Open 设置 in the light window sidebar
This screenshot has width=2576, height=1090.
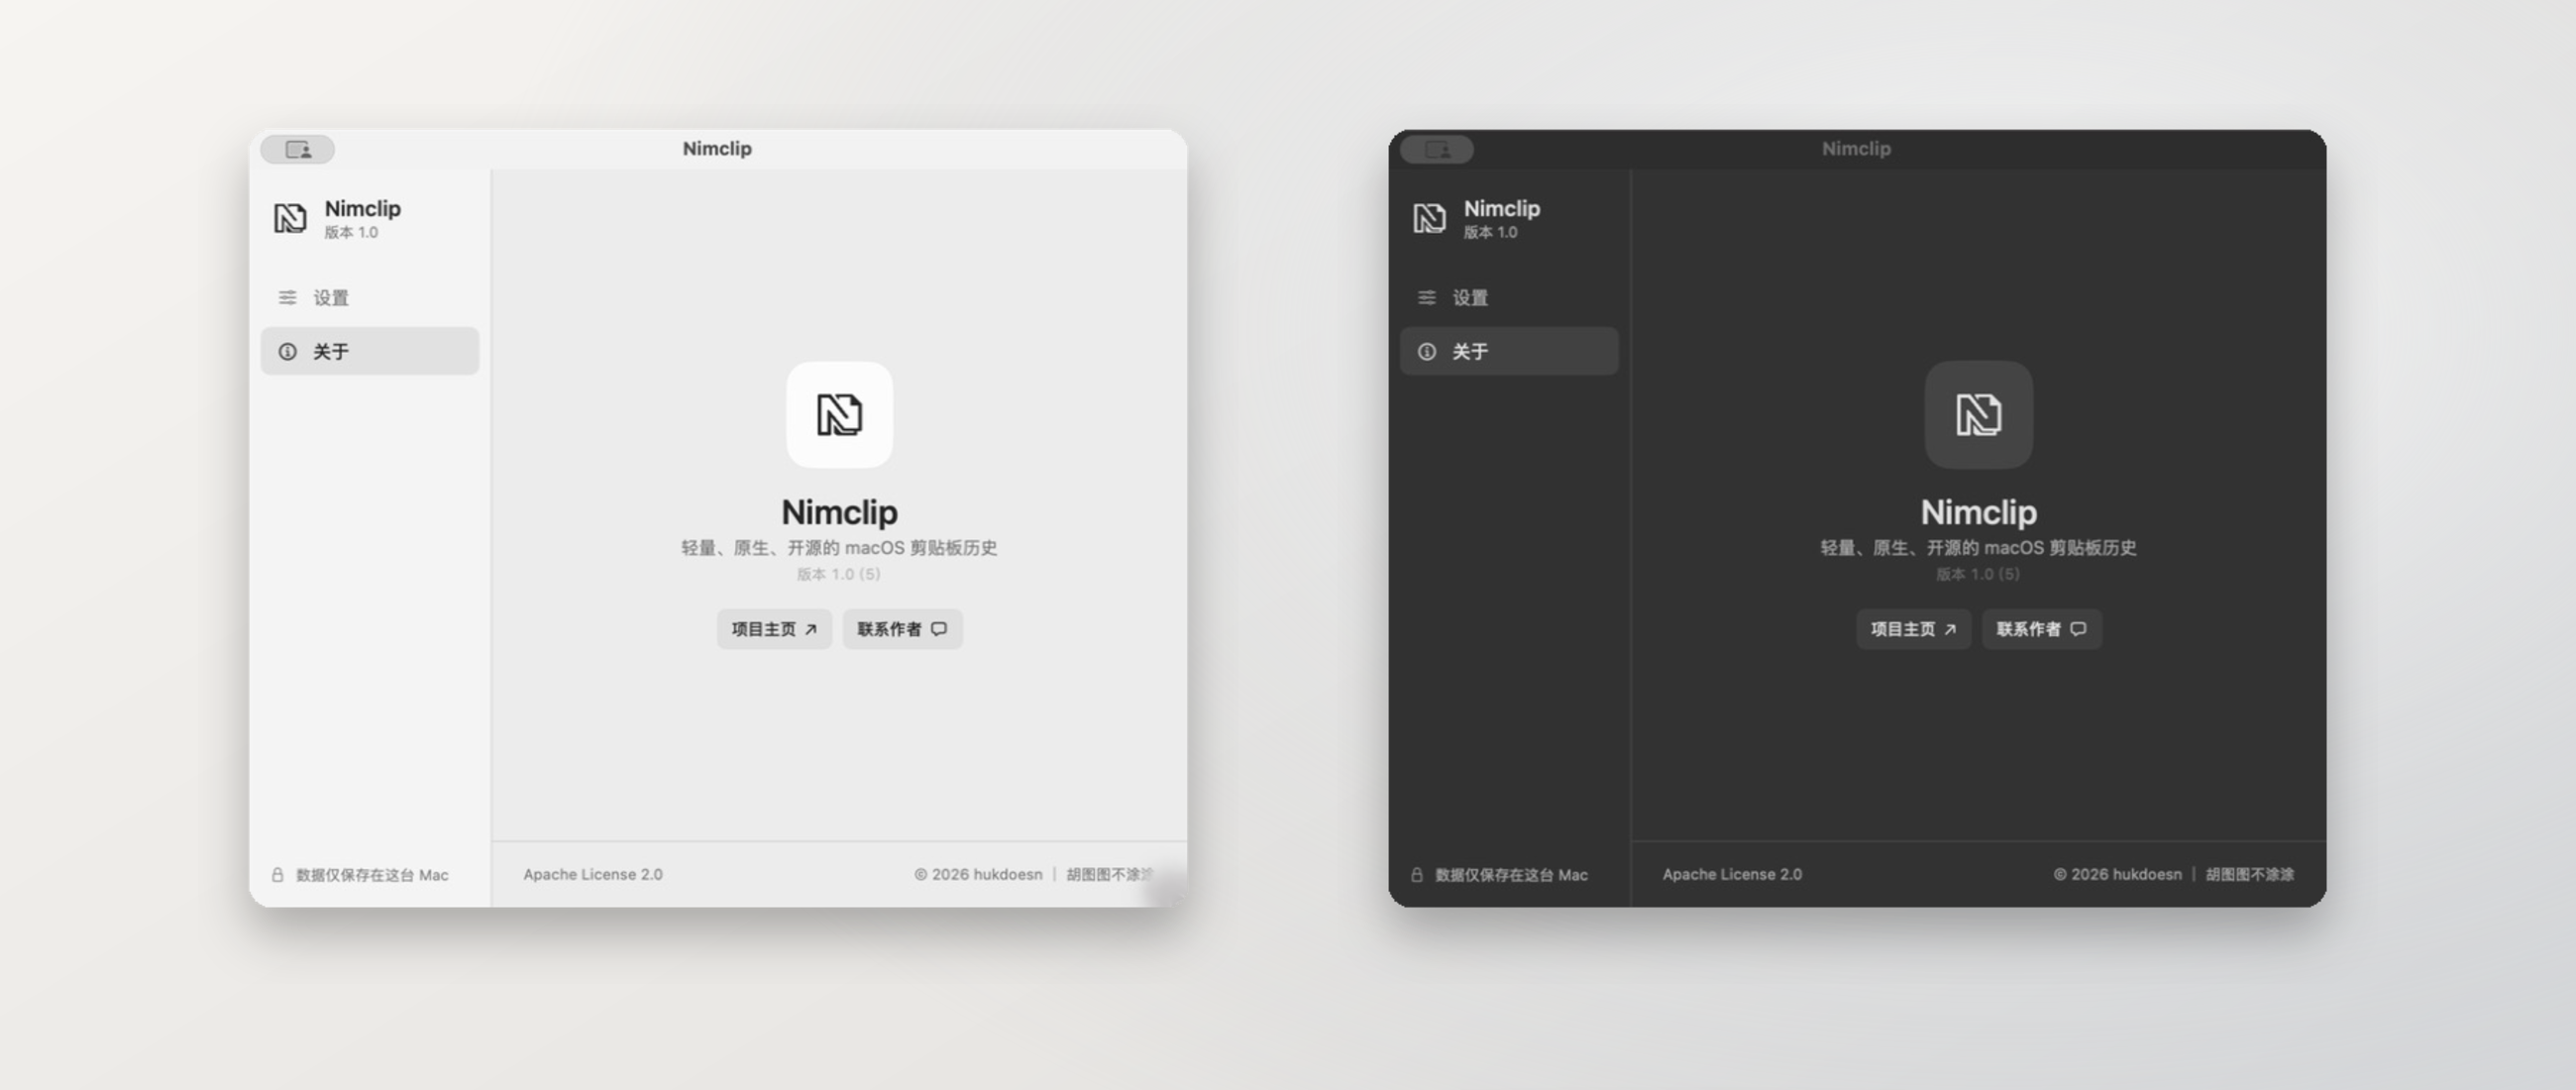(x=370, y=298)
